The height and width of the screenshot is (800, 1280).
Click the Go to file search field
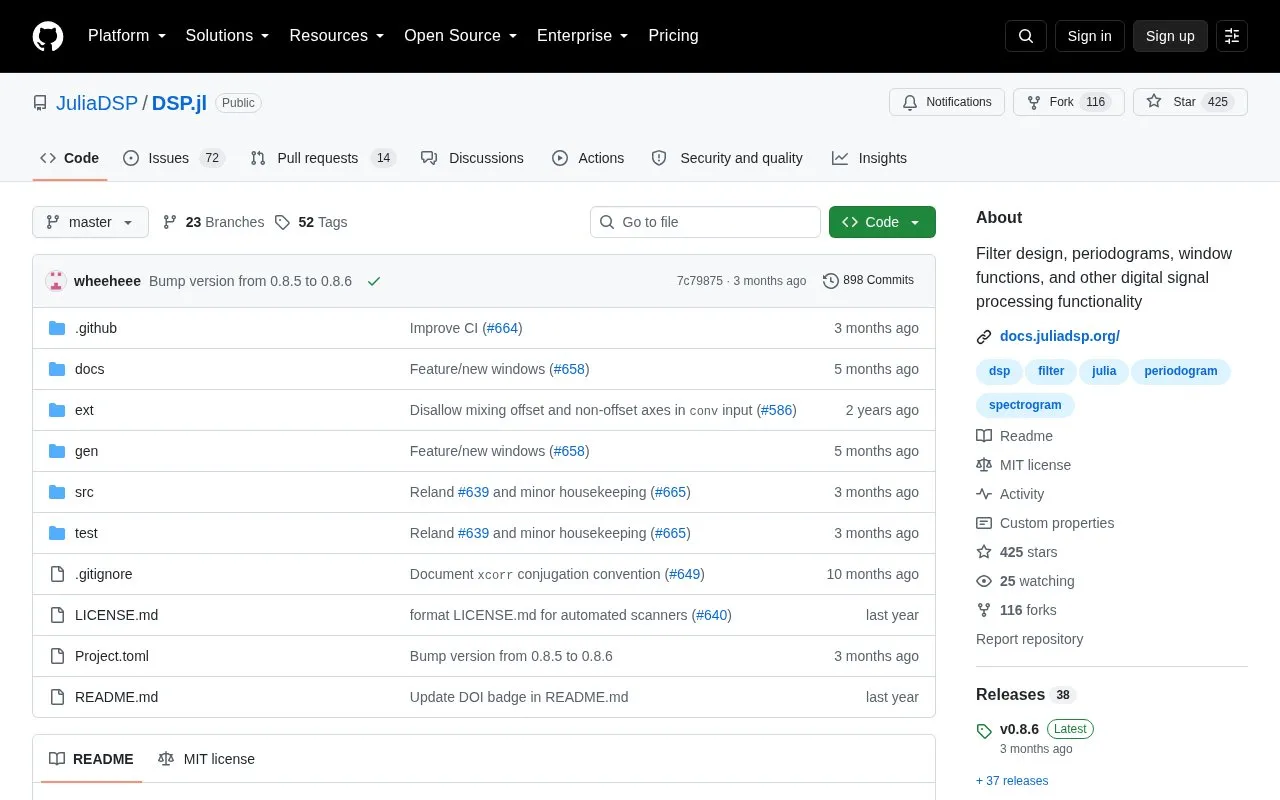(x=705, y=222)
